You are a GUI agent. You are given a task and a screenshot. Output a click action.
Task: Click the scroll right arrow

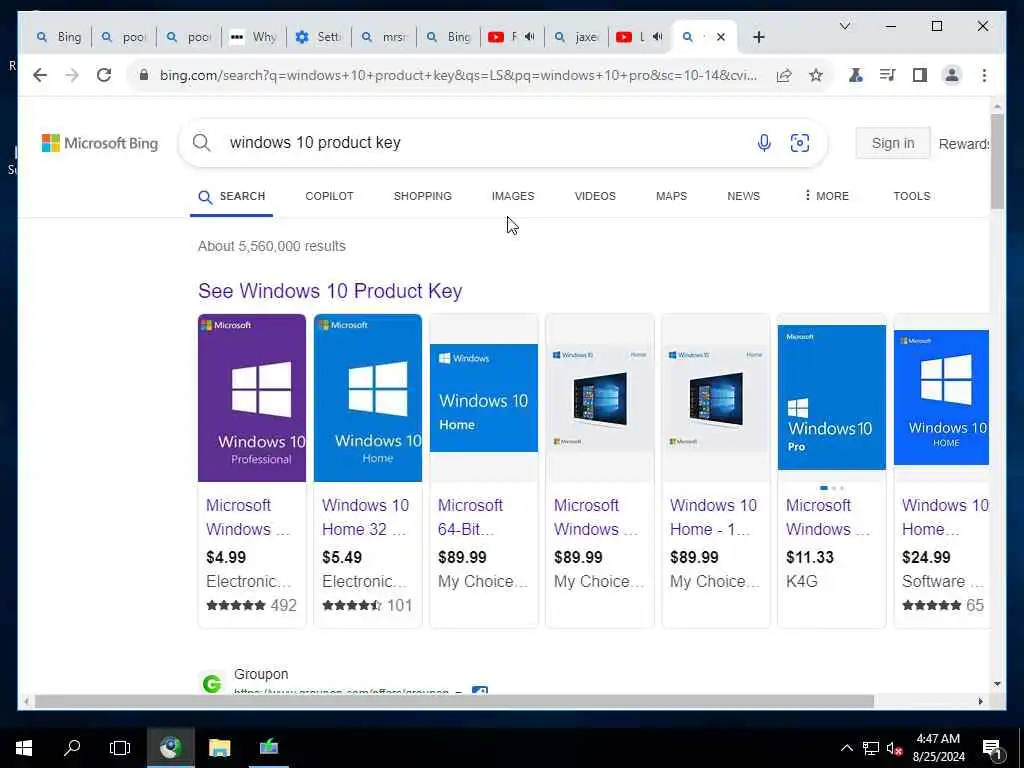(980, 701)
